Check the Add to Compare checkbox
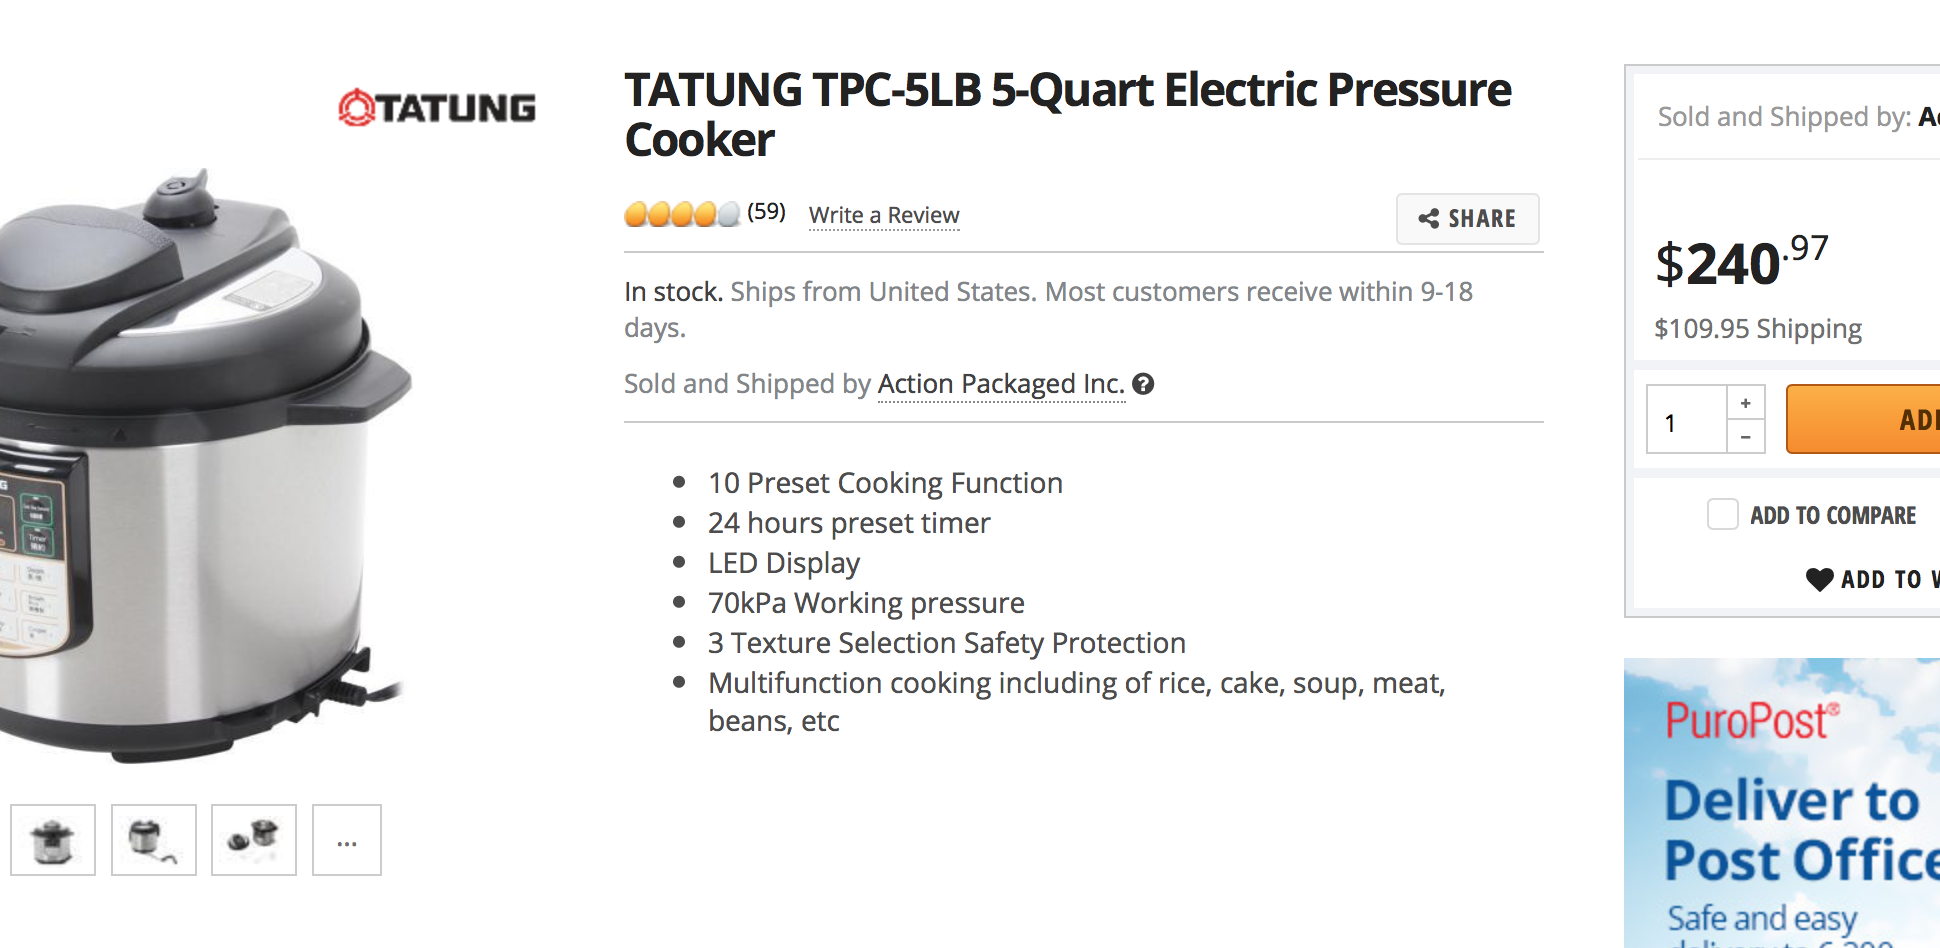Image resolution: width=1940 pixels, height=948 pixels. [1722, 515]
